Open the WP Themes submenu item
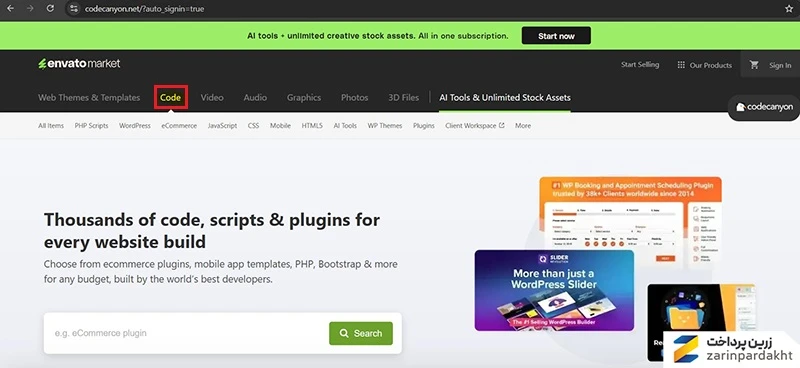800x368 pixels. 385,126
